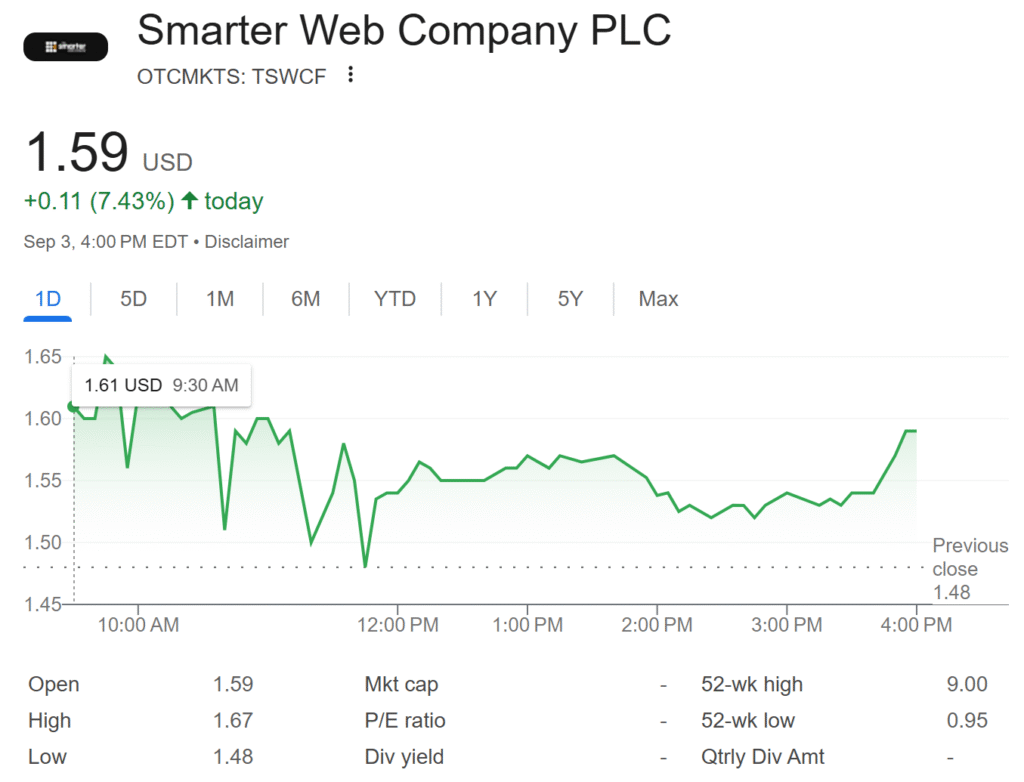Viewport: 1024px width, 782px height.
Task: Click the Mkt cap label
Action: pyautogui.click(x=401, y=685)
